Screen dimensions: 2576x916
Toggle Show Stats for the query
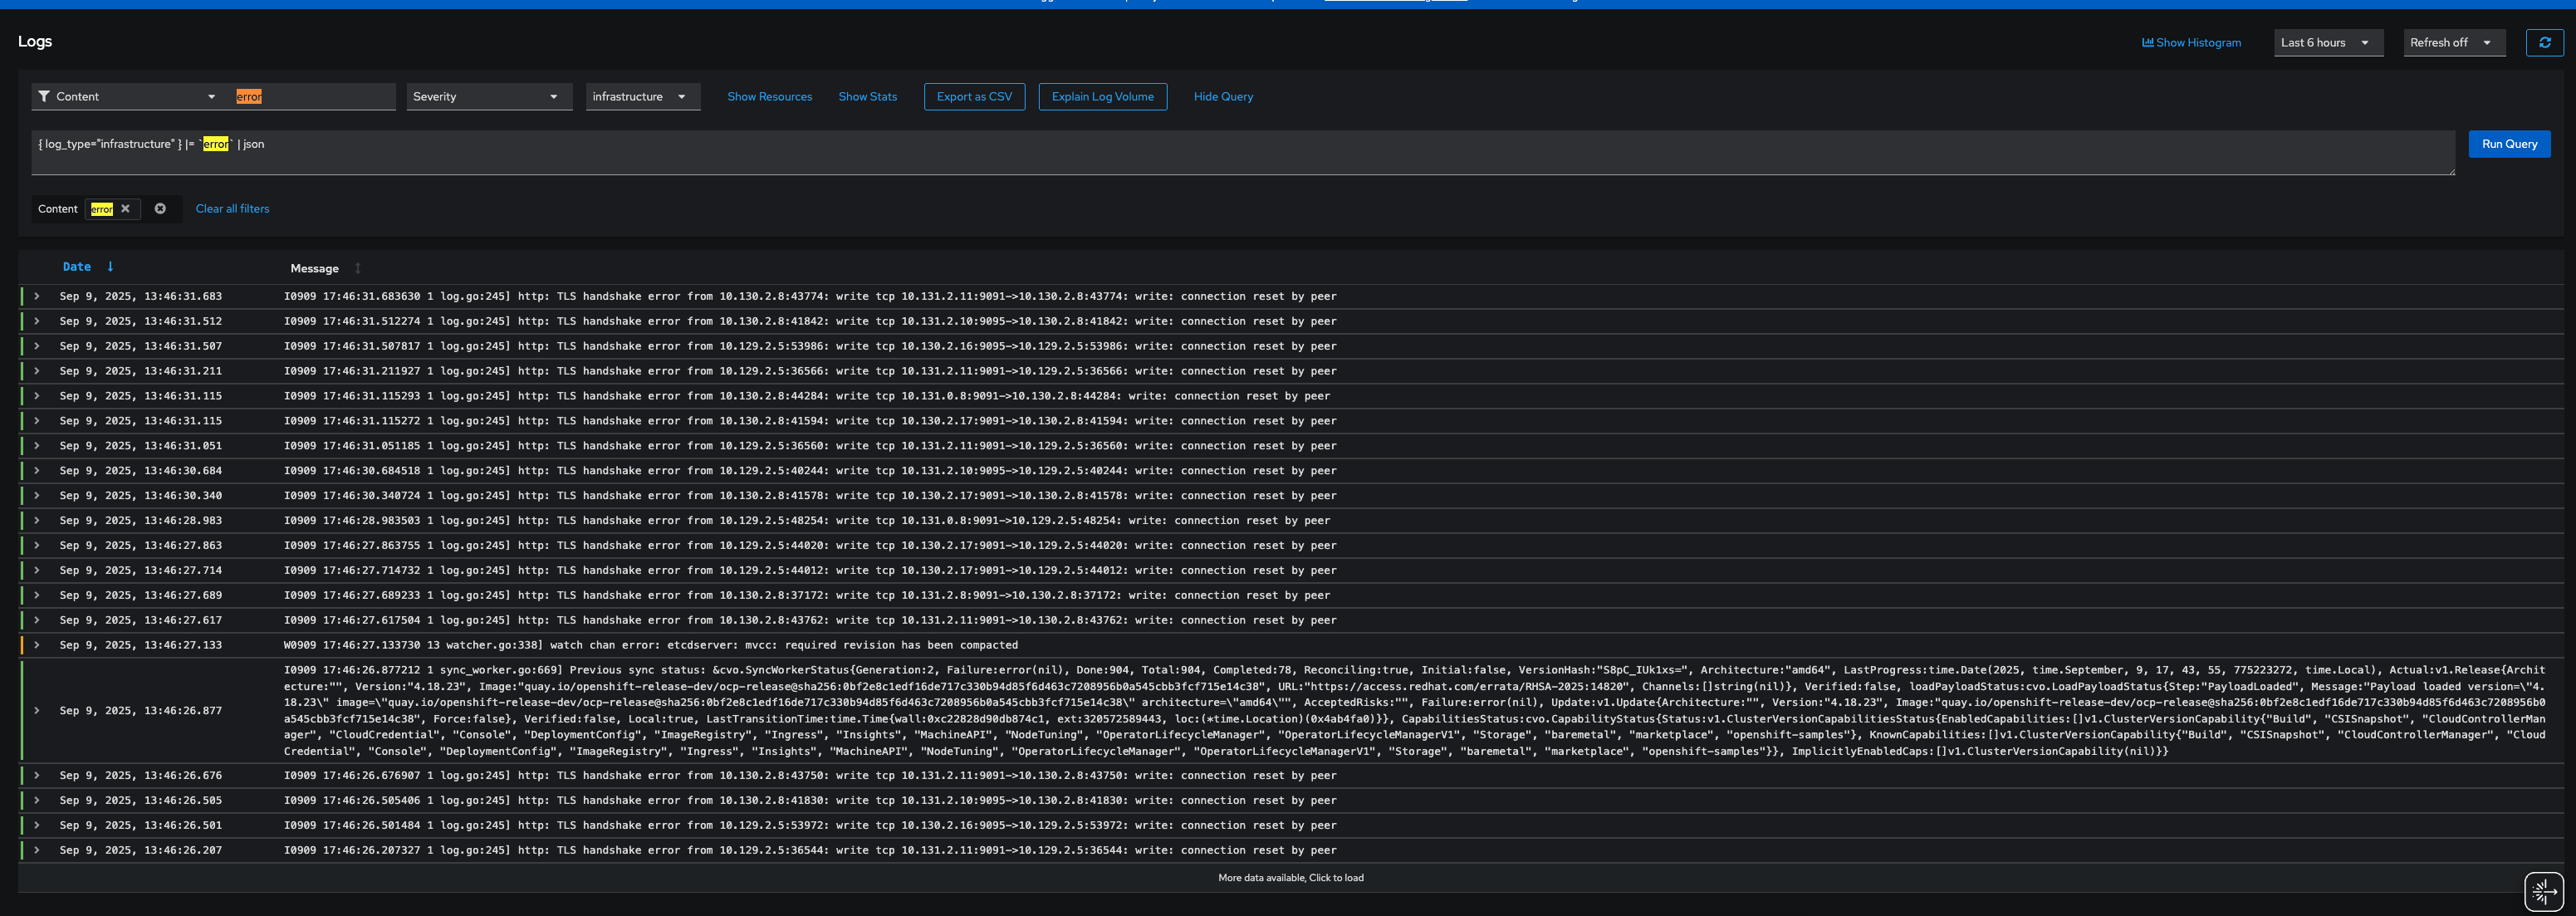point(867,97)
